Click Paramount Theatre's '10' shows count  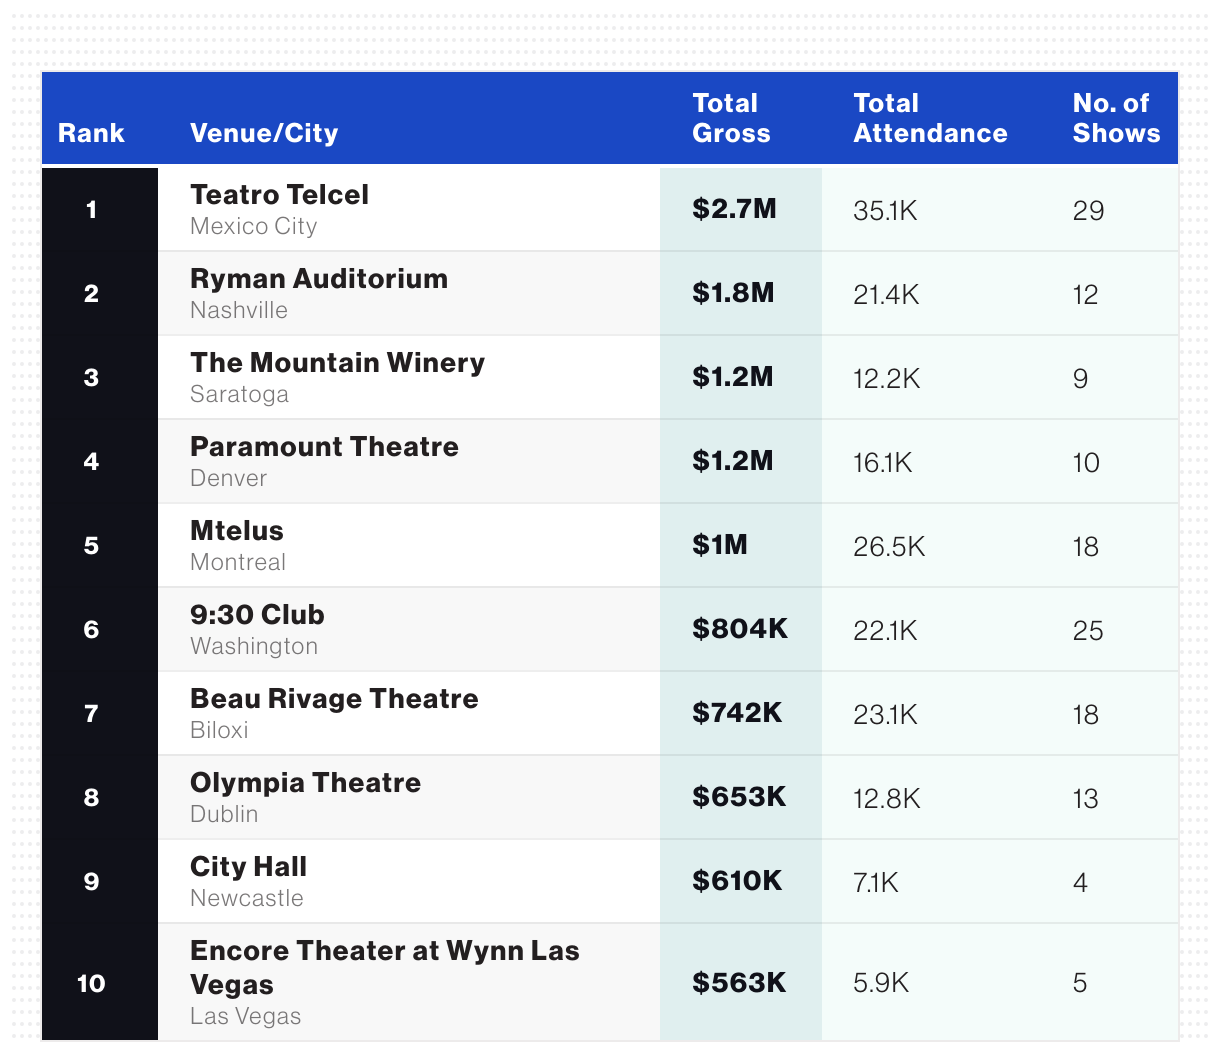(x=1086, y=462)
